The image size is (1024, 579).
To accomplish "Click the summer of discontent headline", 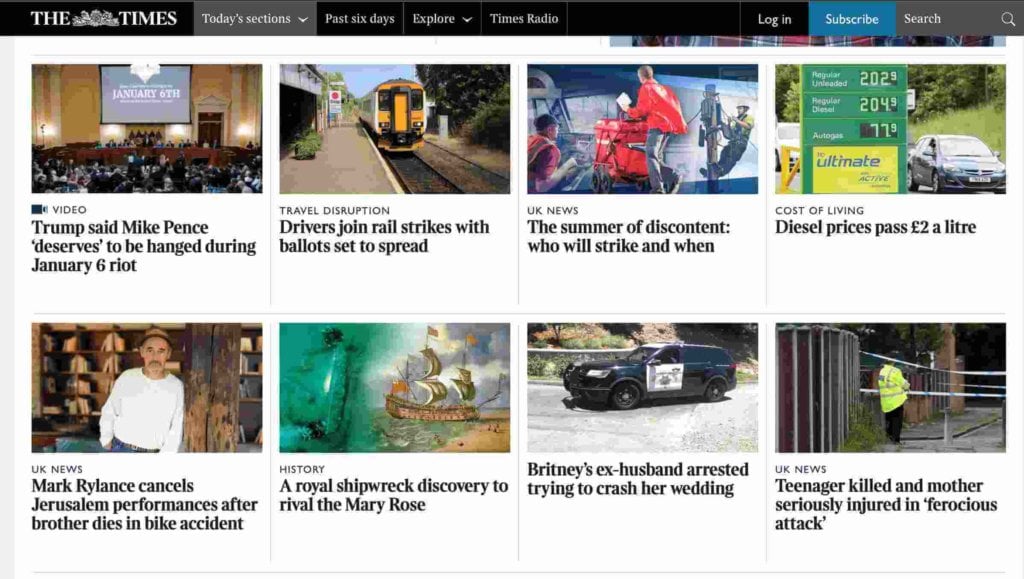I will [x=631, y=236].
